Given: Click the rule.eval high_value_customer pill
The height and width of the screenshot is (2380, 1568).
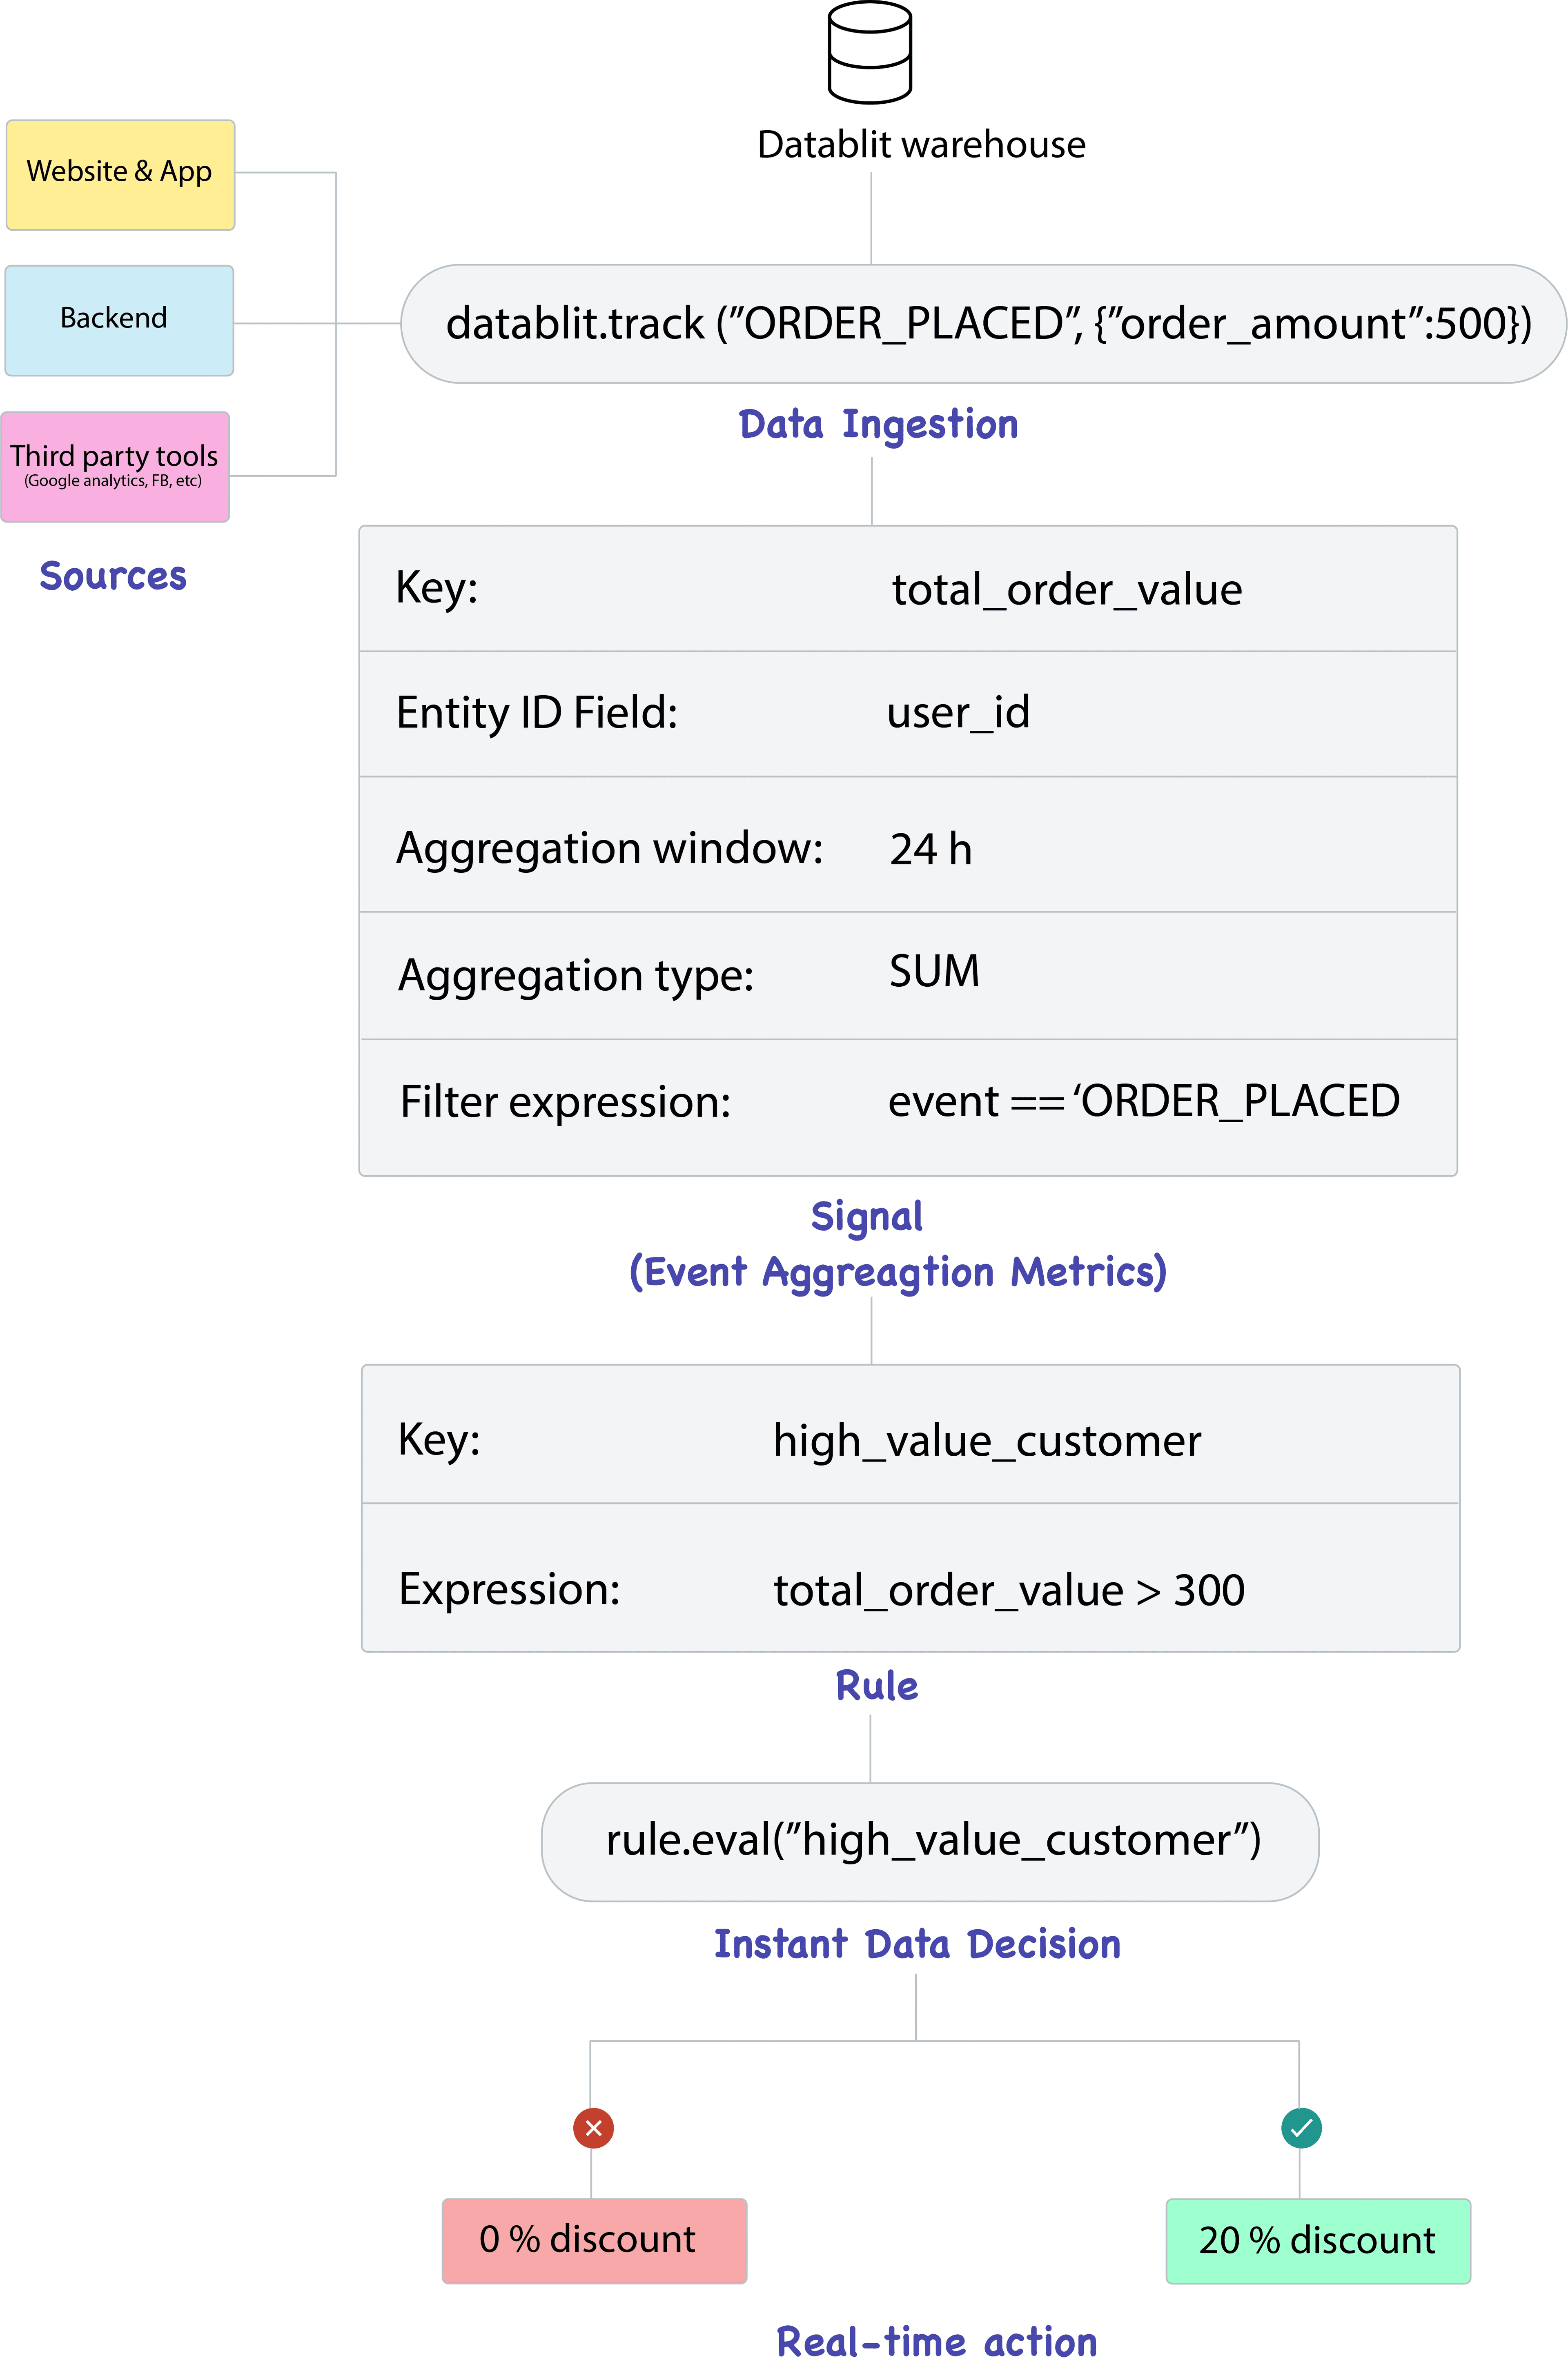Looking at the screenshot, I should click(x=930, y=1841).
